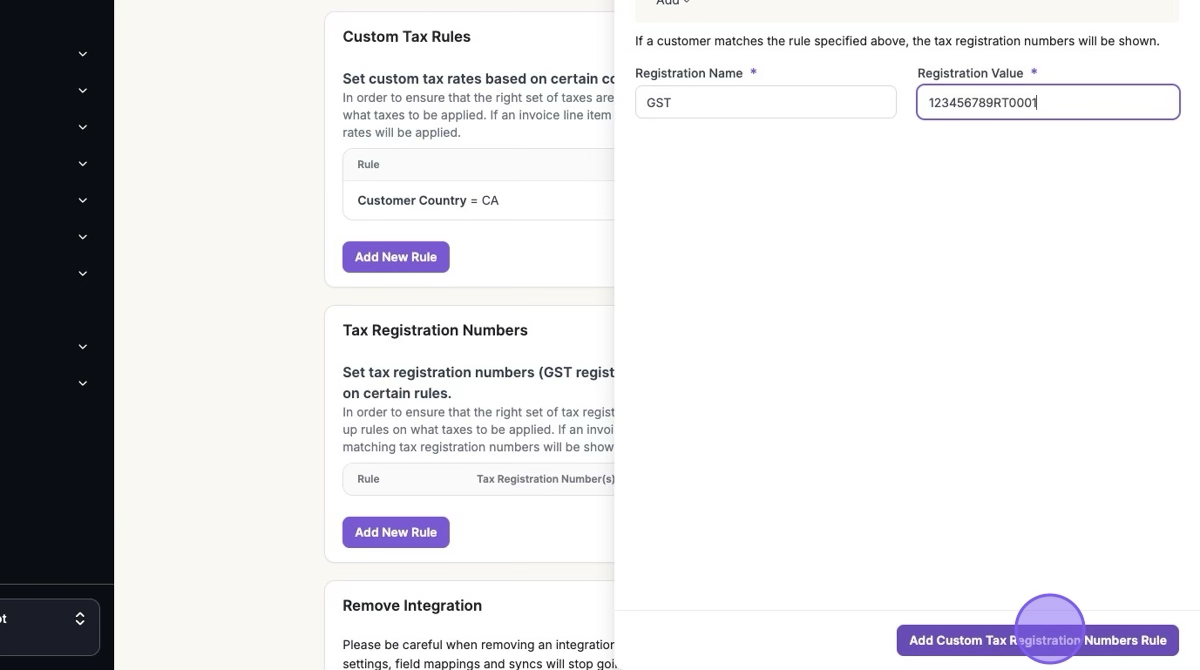Expand the fourth sidebar menu chevron
This screenshot has height=670, width=1200.
[x=83, y=164]
